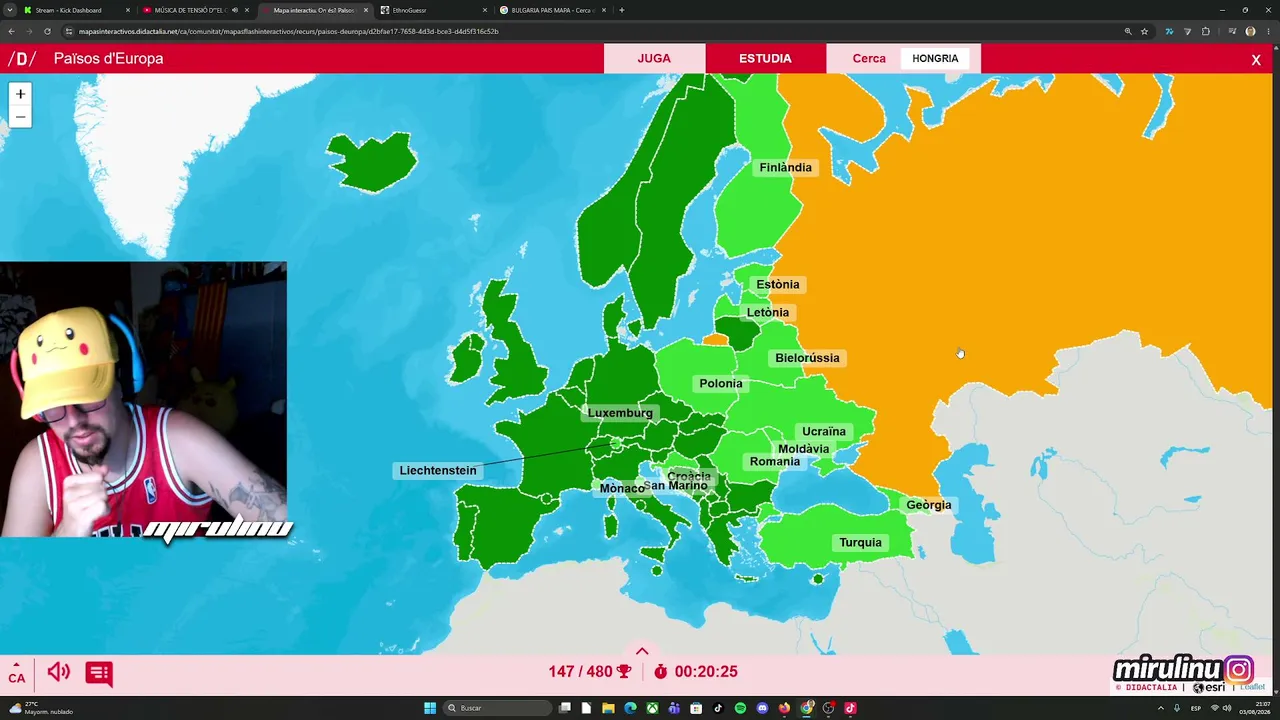Click the Estònia map label
The height and width of the screenshot is (720, 1280).
point(778,284)
